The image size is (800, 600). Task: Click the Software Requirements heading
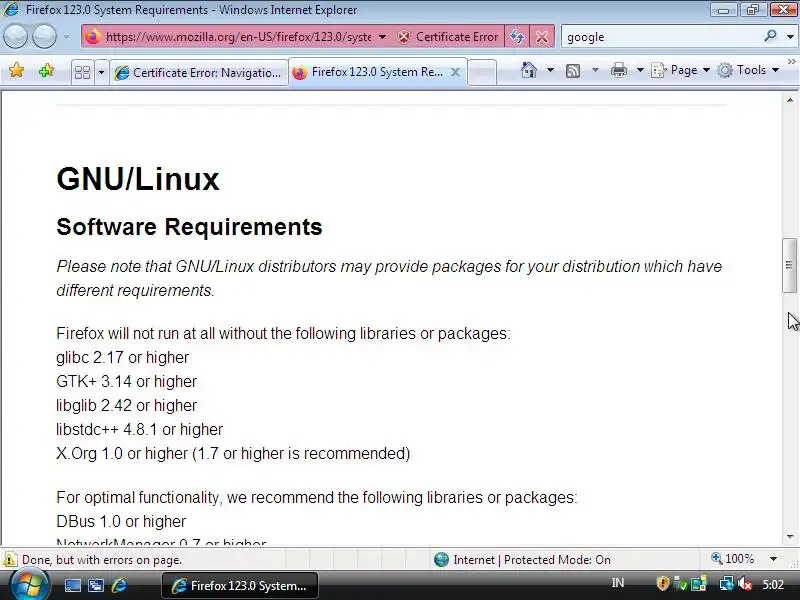click(x=189, y=227)
